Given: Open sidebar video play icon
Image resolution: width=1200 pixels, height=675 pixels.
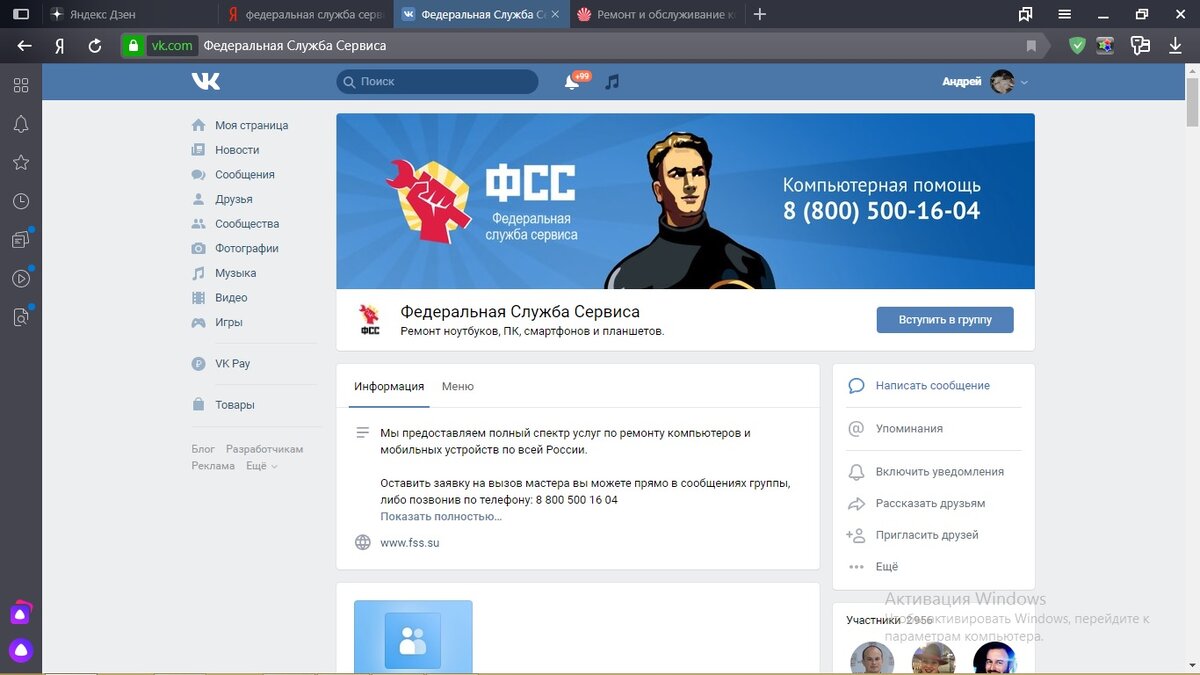Looking at the screenshot, I should pos(21,278).
